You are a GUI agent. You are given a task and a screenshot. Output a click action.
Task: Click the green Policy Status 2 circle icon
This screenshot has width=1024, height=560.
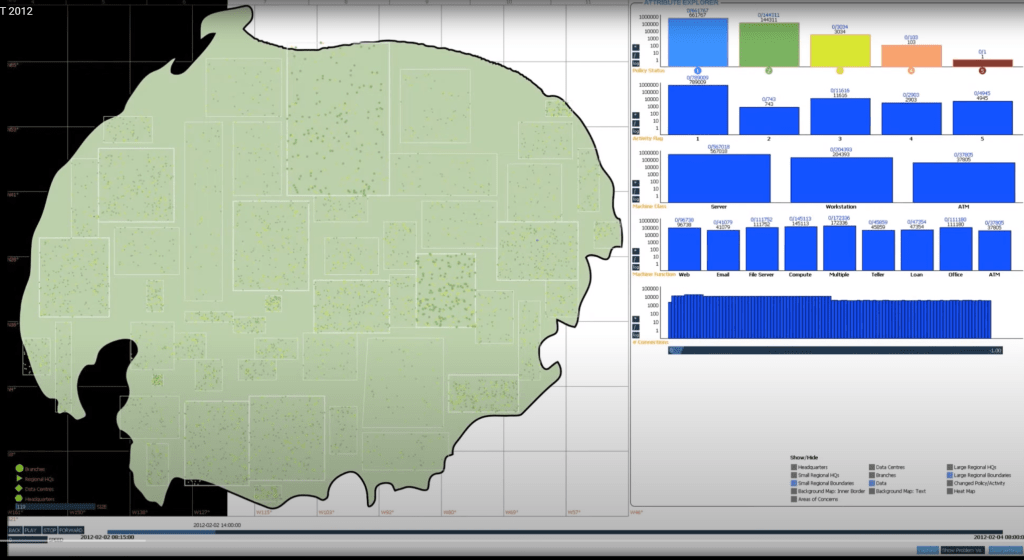[768, 71]
